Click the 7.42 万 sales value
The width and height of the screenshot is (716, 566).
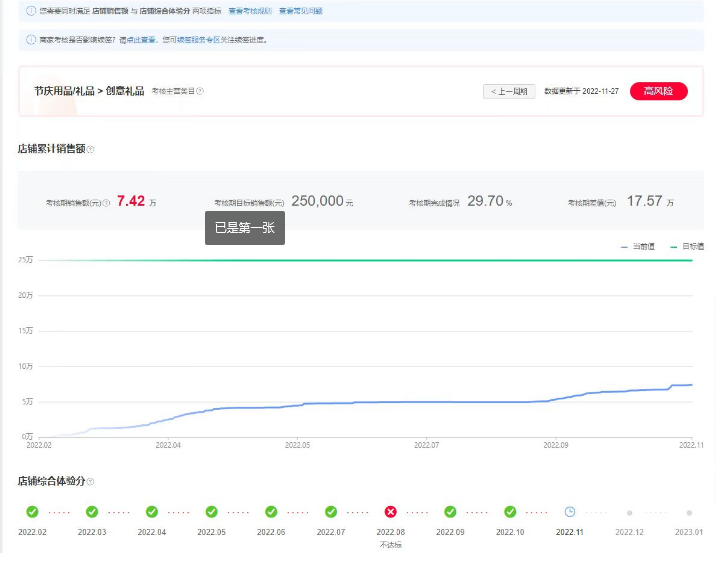coord(137,201)
